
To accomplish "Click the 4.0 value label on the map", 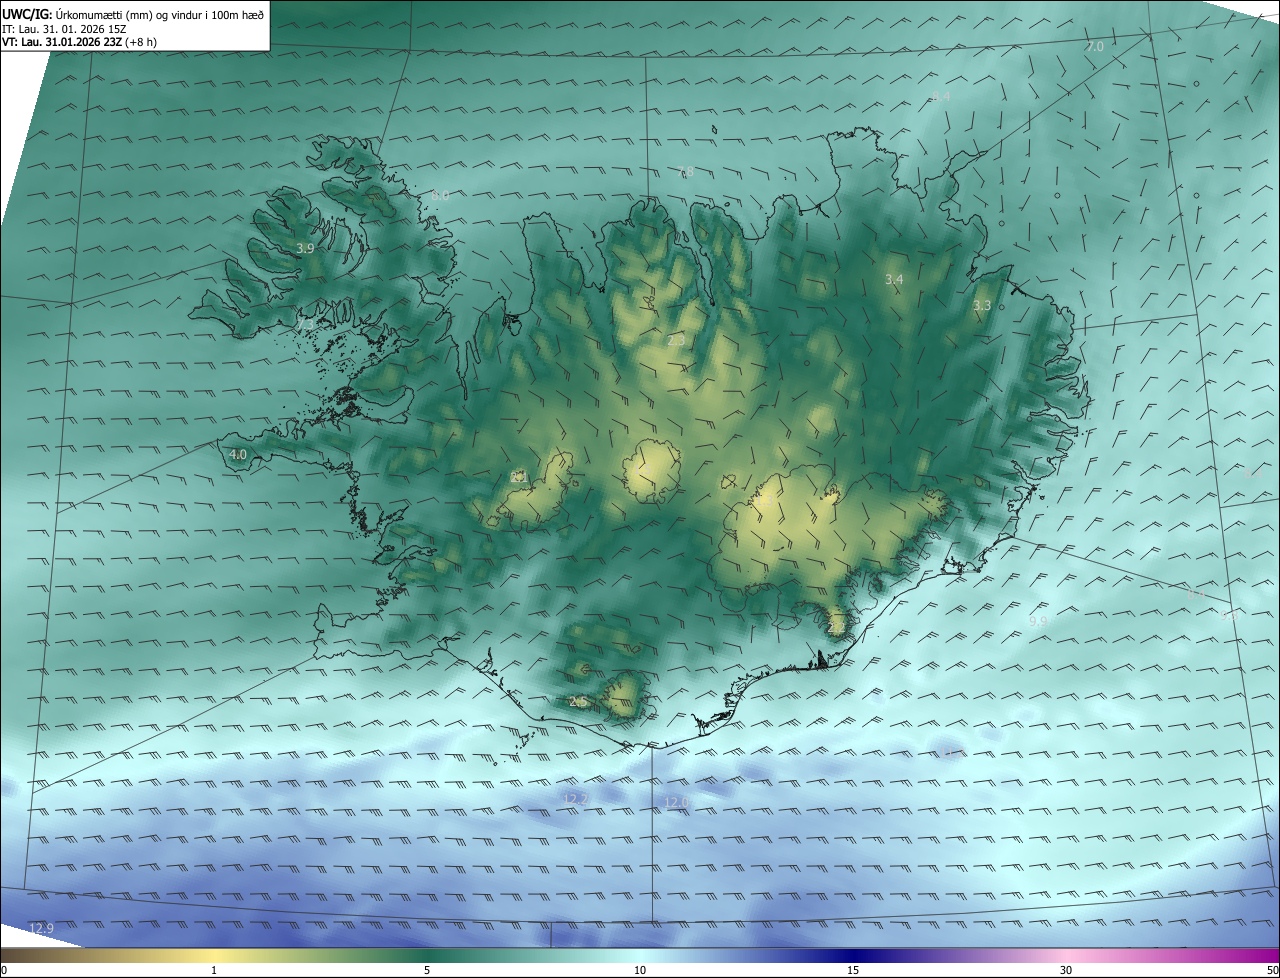I will click(237, 454).
